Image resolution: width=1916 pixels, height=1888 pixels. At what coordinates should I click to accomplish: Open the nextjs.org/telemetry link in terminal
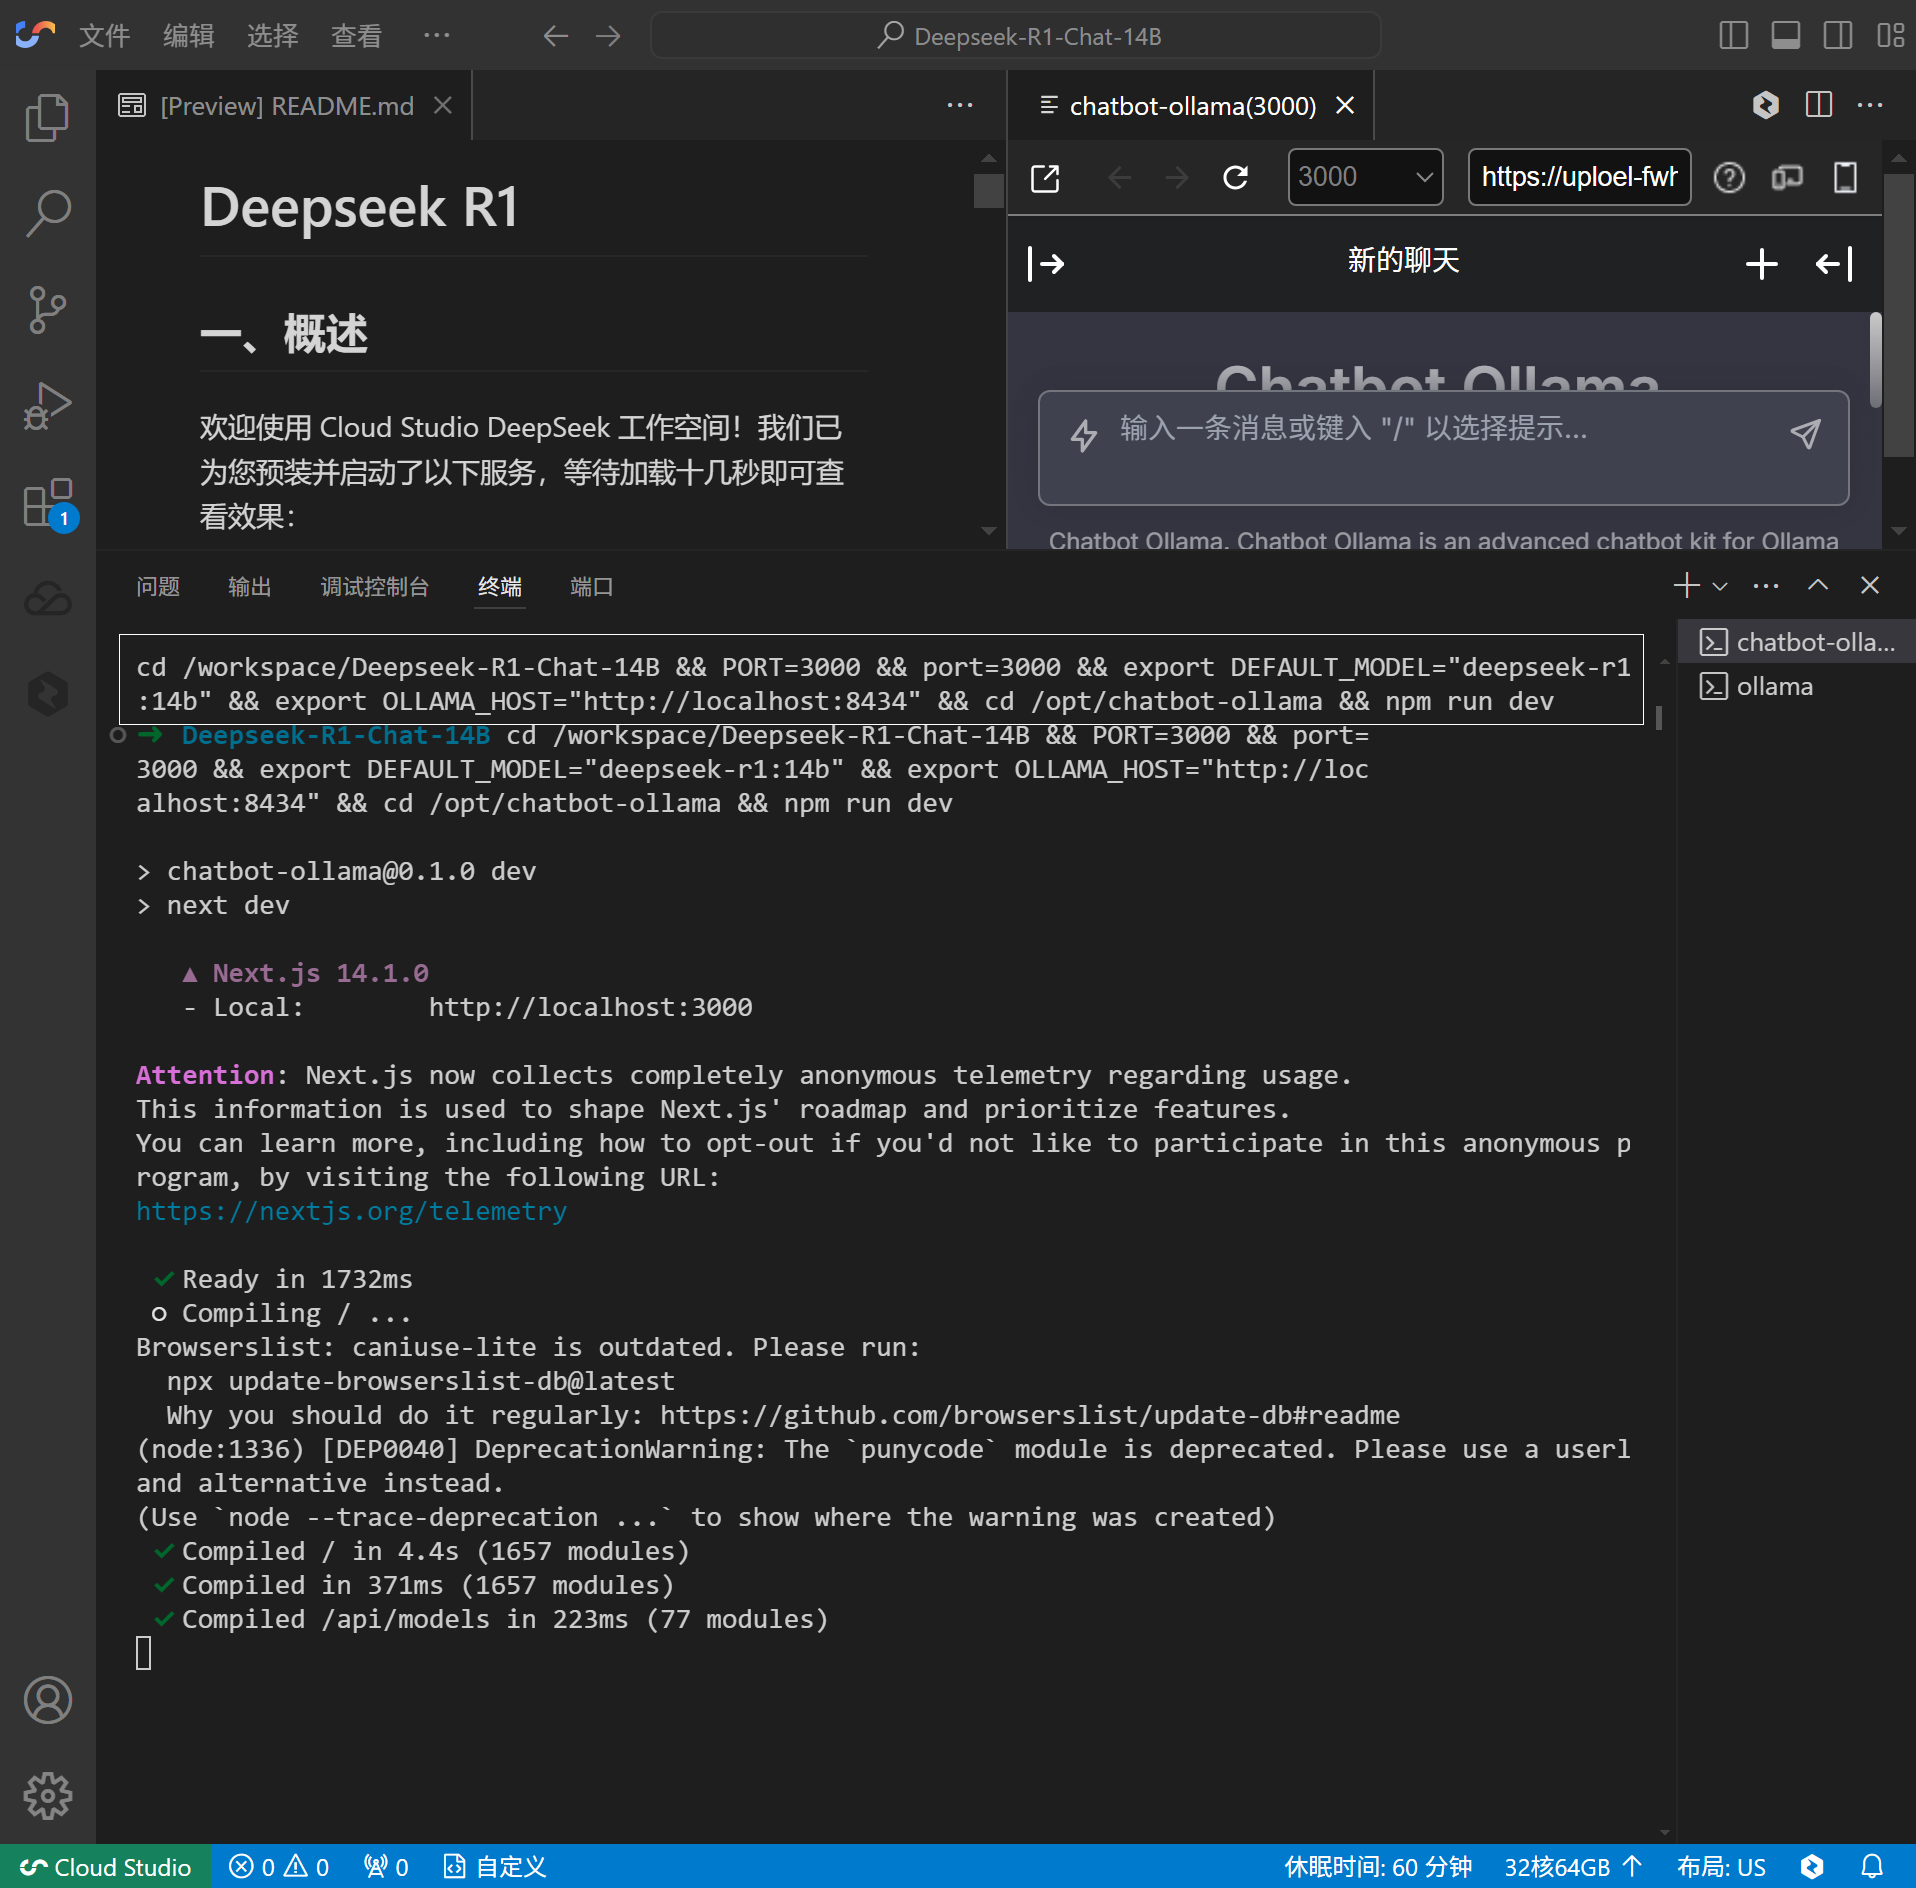pyautogui.click(x=351, y=1211)
